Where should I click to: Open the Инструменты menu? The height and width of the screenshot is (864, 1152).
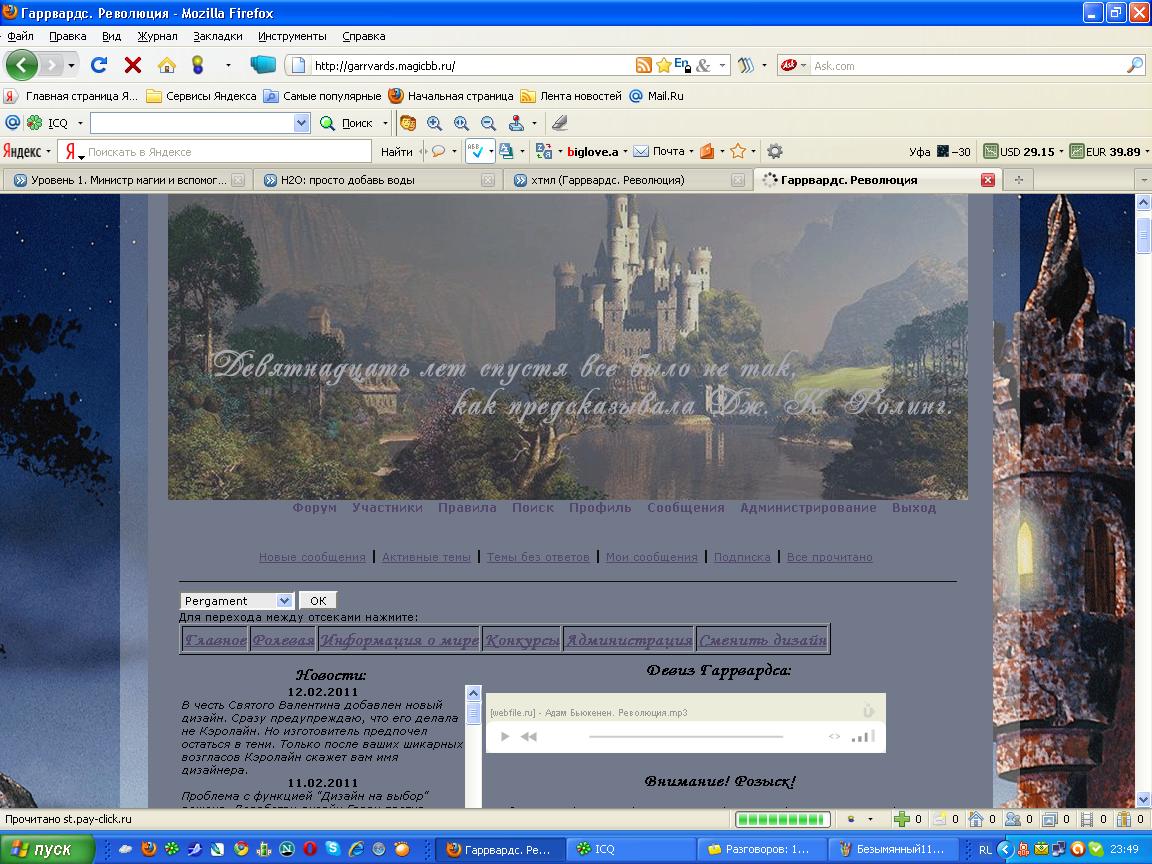pos(292,36)
